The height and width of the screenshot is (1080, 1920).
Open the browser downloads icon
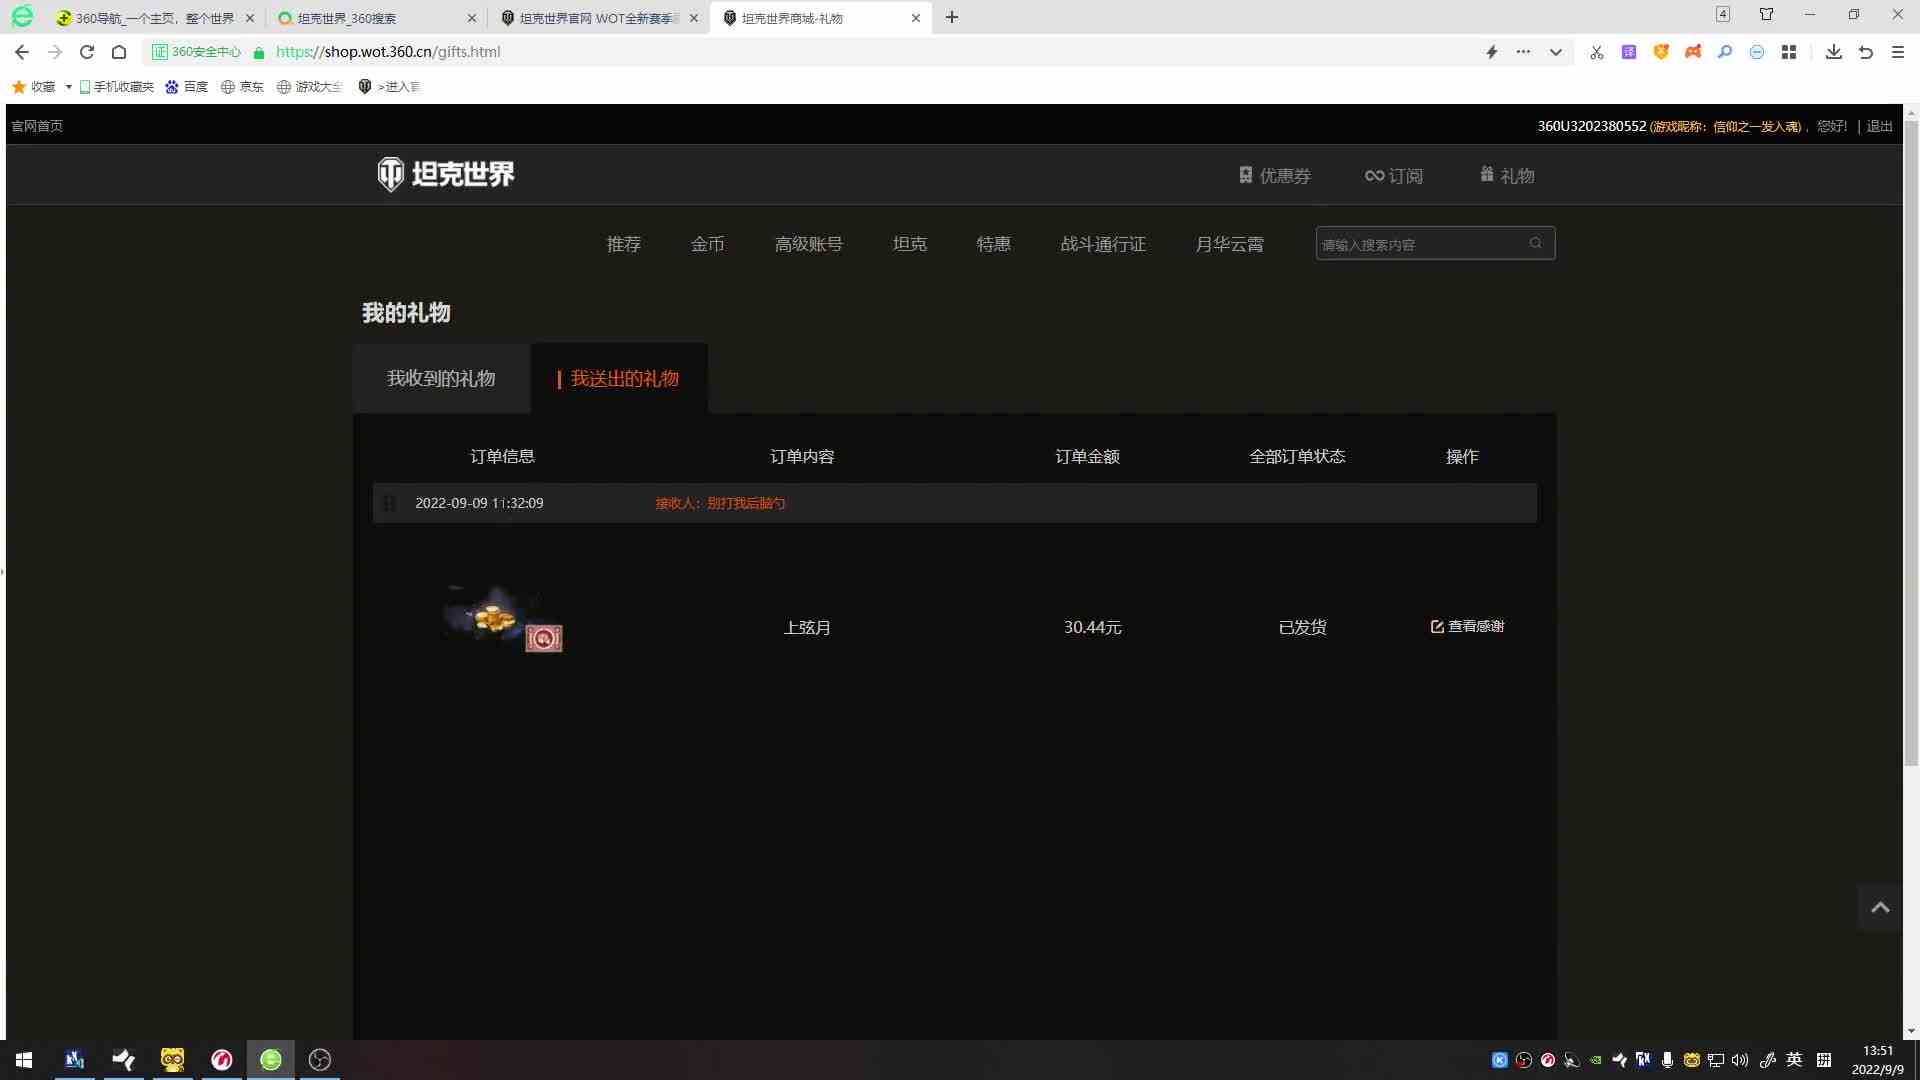(x=1834, y=52)
